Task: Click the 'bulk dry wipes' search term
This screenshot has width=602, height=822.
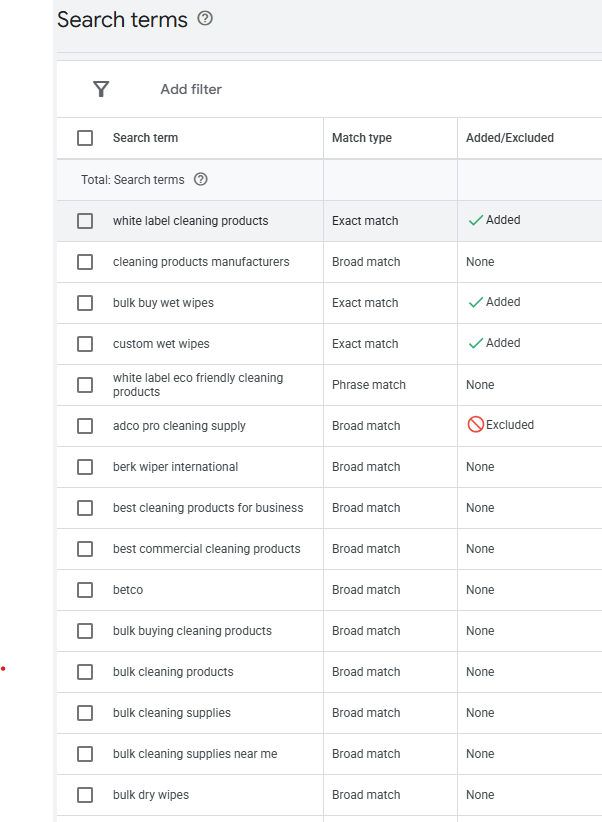Action: (x=151, y=795)
